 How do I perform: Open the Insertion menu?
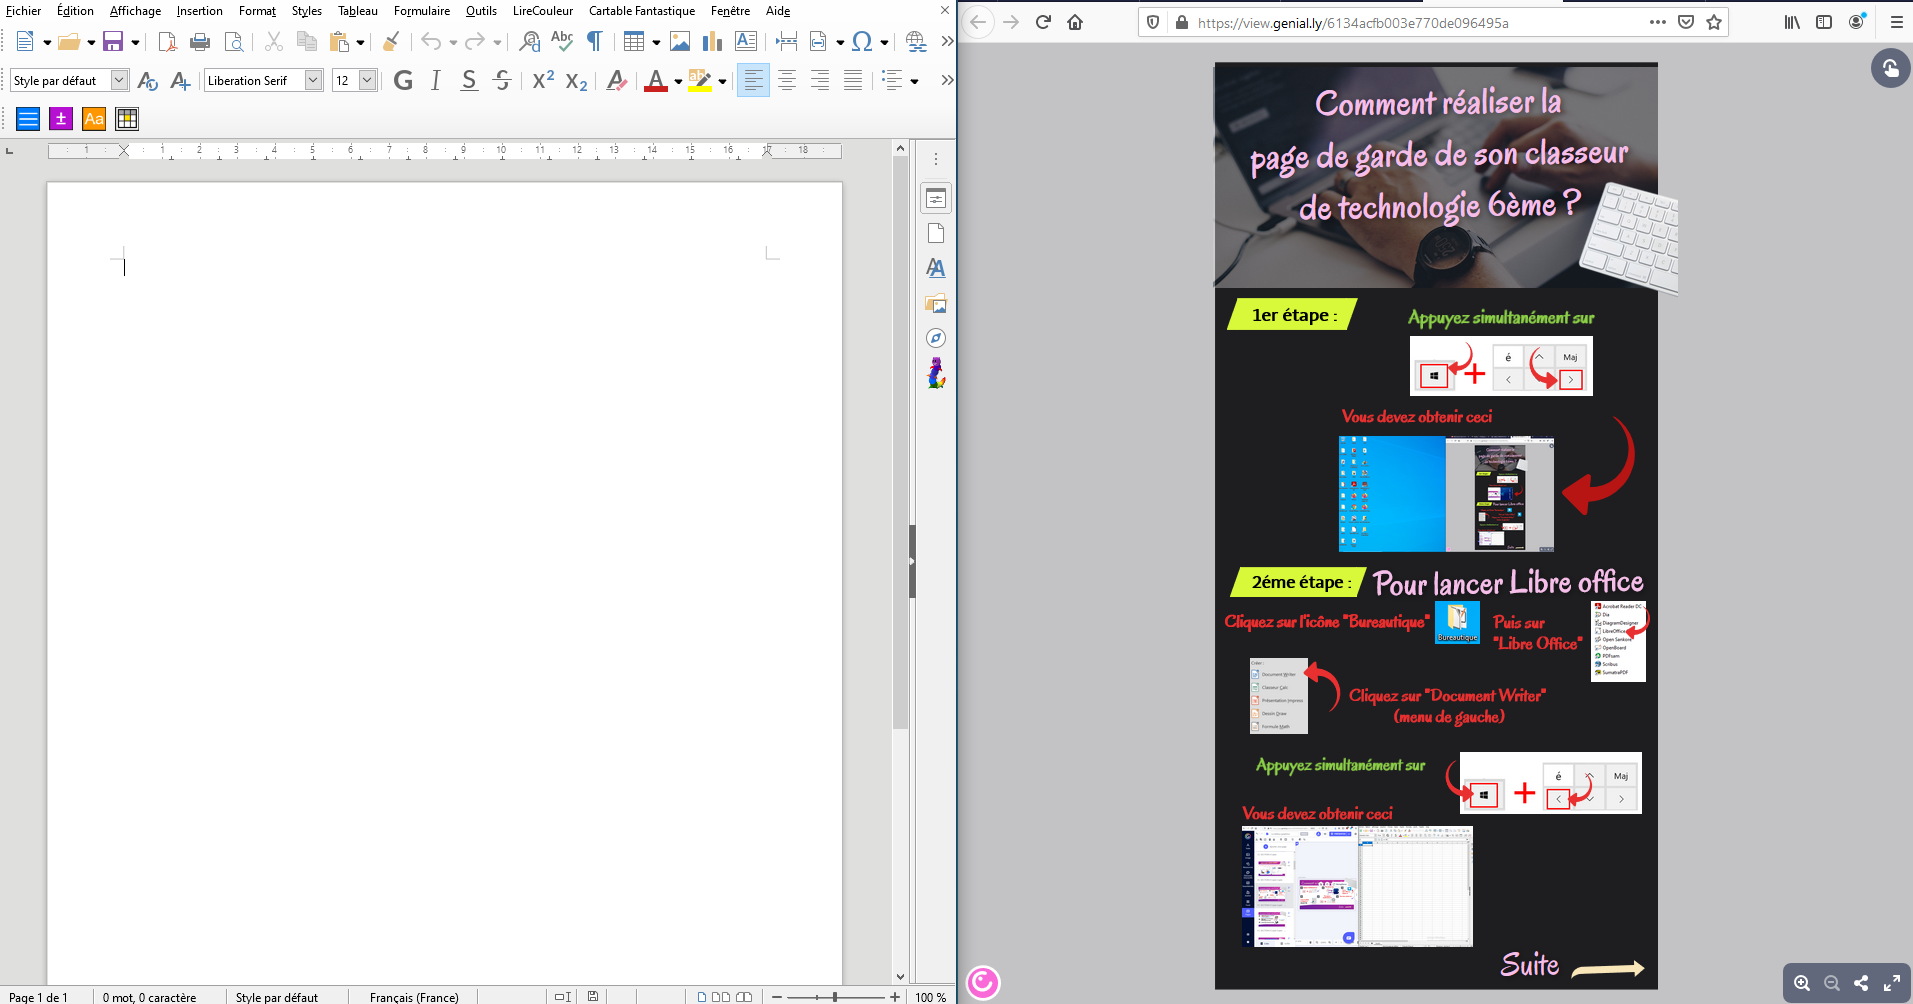pyautogui.click(x=200, y=11)
